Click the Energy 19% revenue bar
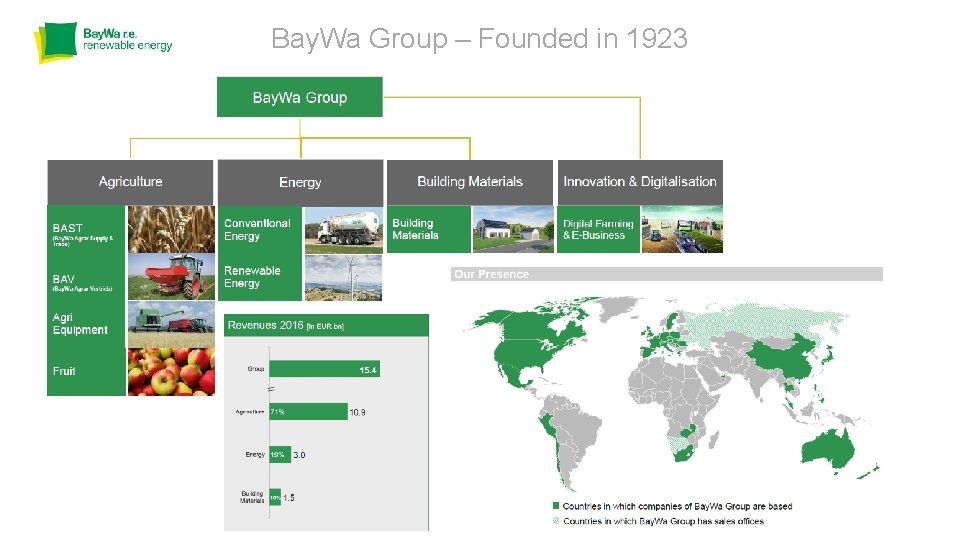This screenshot has width=960, height=540. (x=280, y=455)
